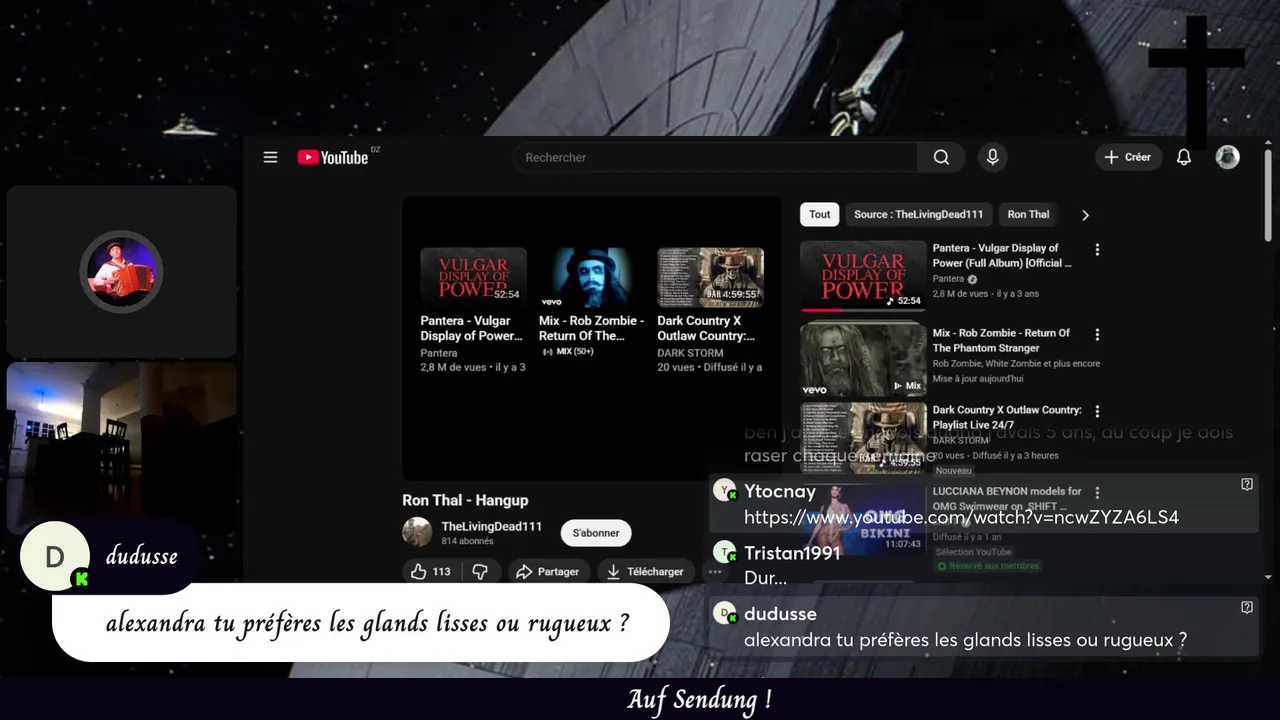Image resolution: width=1280 pixels, height=720 pixels.
Task: Click the accordion player webcam avatar
Action: (x=121, y=272)
